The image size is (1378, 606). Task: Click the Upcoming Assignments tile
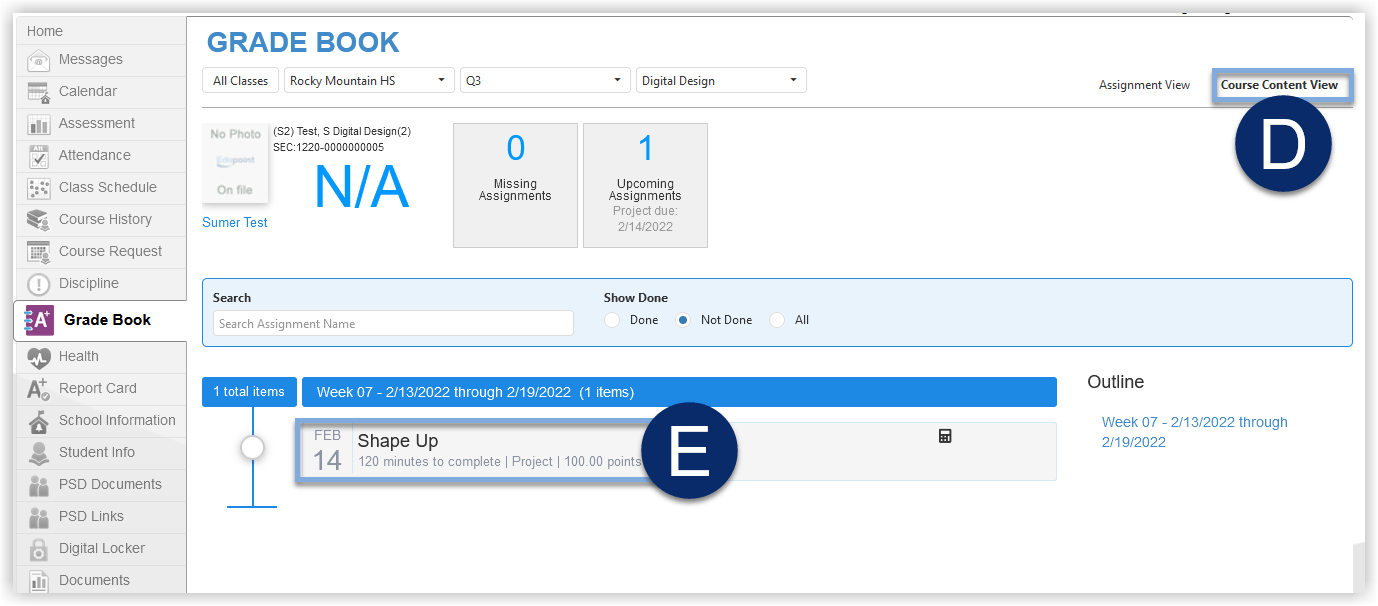(x=645, y=185)
